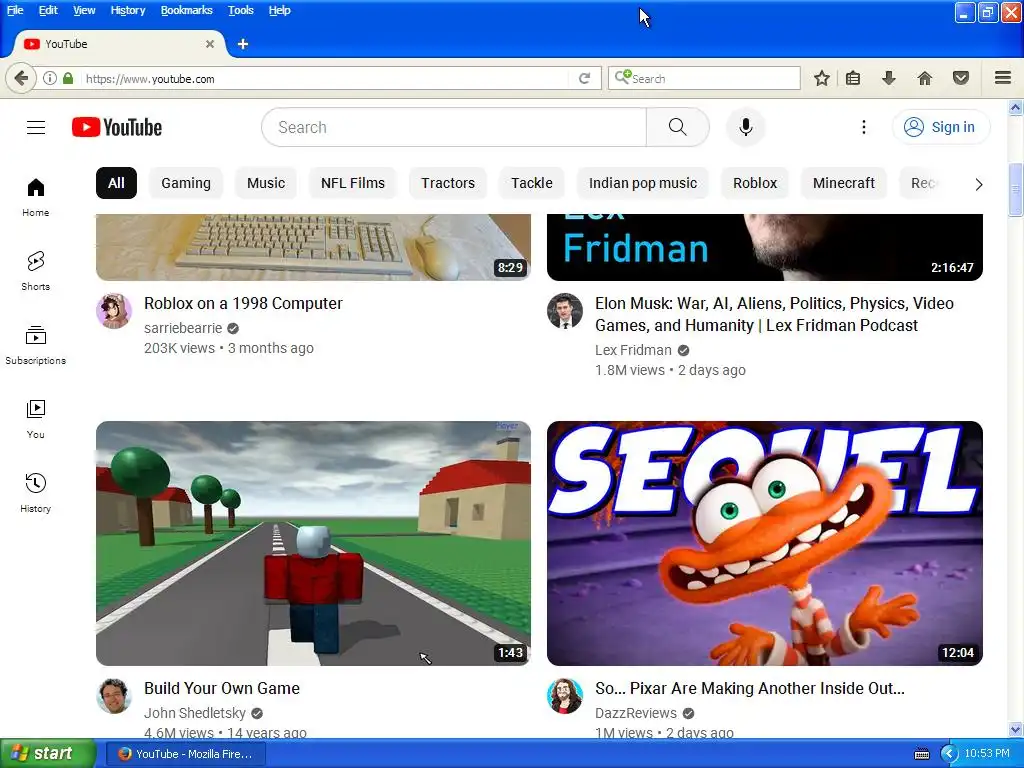Image resolution: width=1024 pixels, height=768 pixels.
Task: Click the Sign in button
Action: (x=940, y=127)
